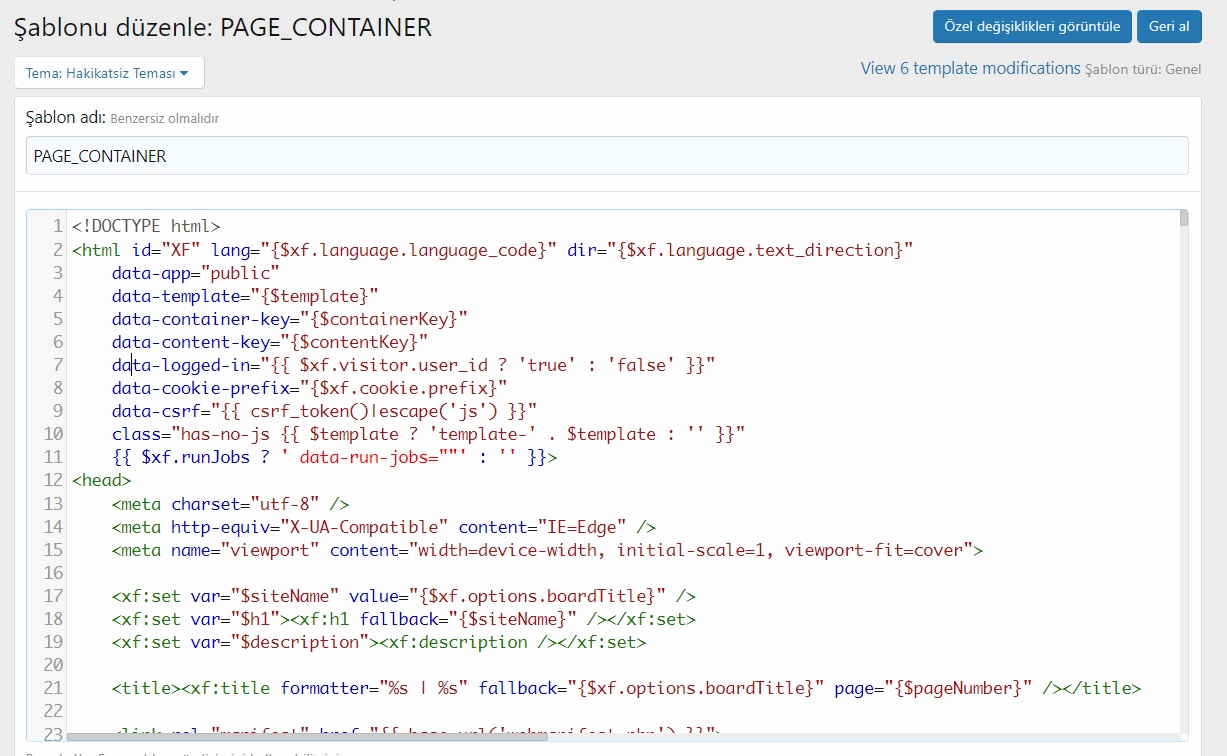Click the X-UA-Compatible meta line
The width and height of the screenshot is (1227, 756).
384,526
